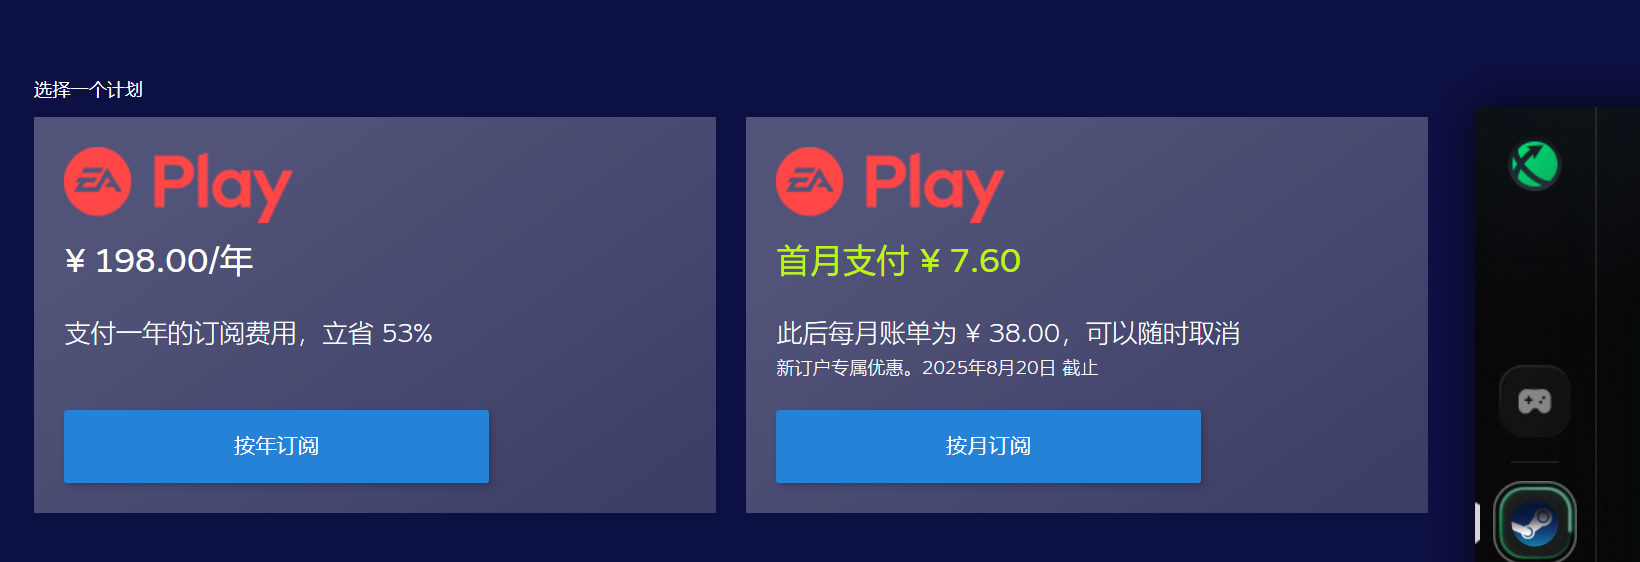Click the EA circle logo on monthly plan
The image size is (1640, 562).
coord(810,182)
